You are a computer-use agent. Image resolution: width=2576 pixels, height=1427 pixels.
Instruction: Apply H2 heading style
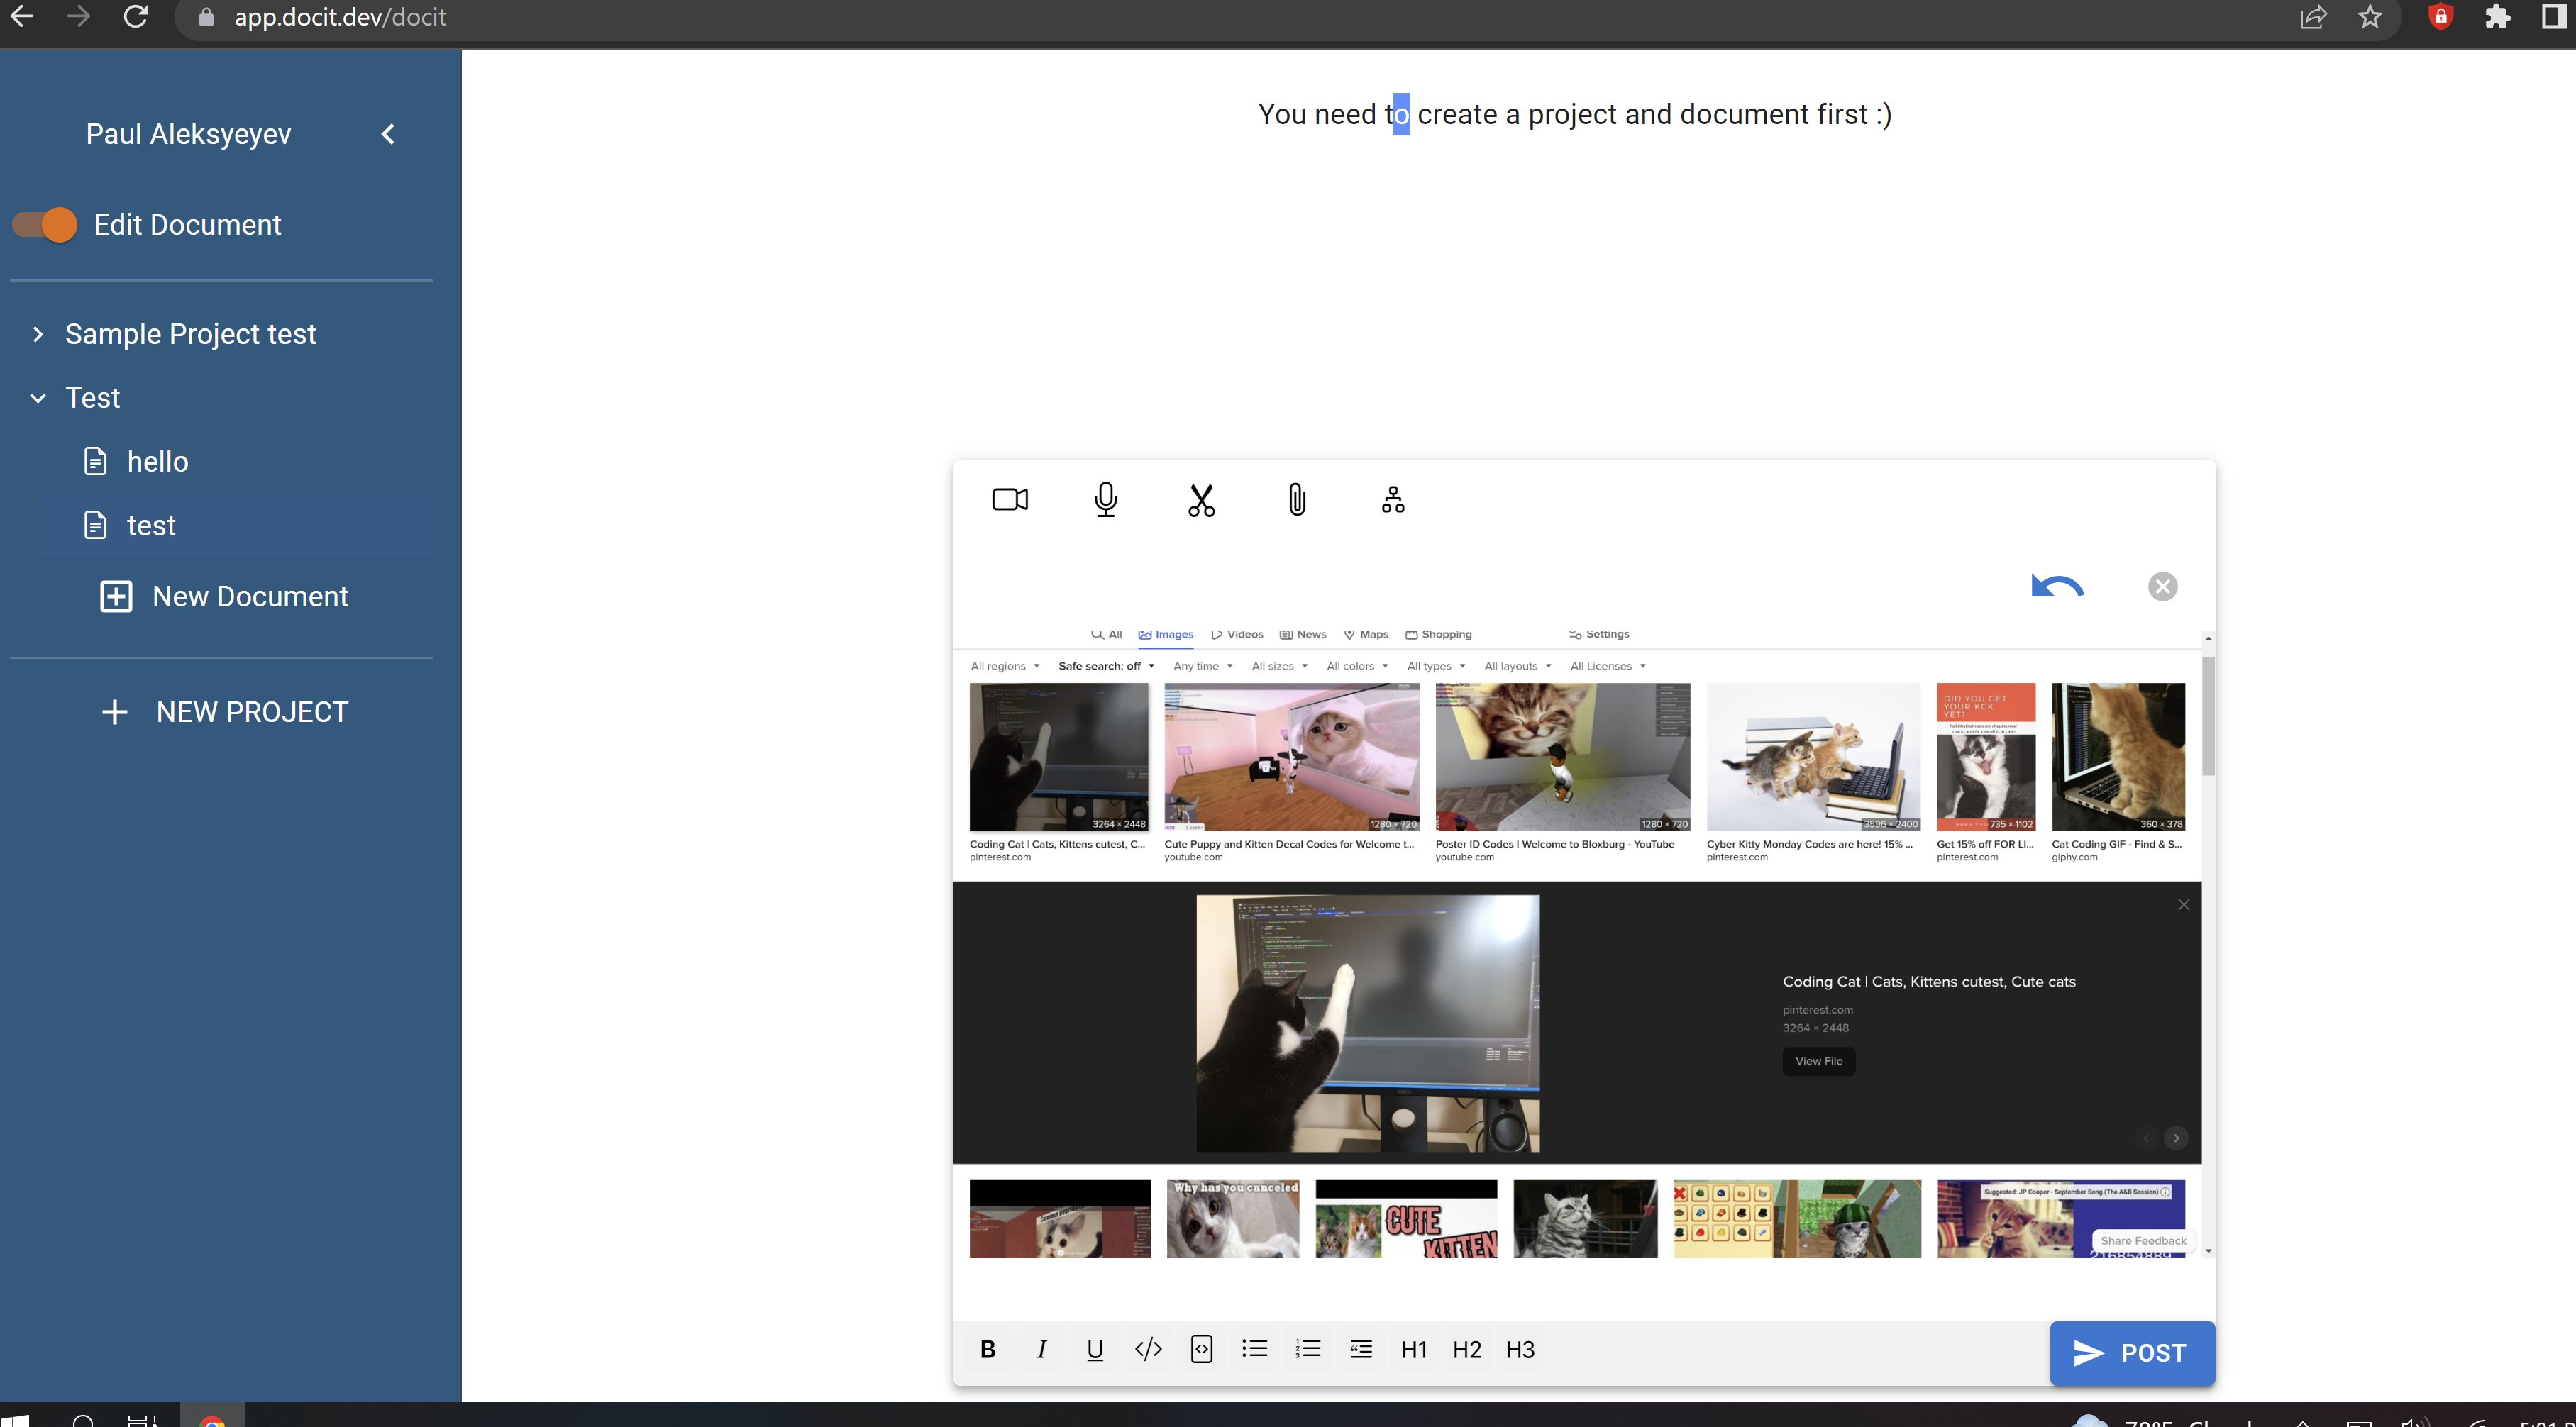coord(1467,1350)
